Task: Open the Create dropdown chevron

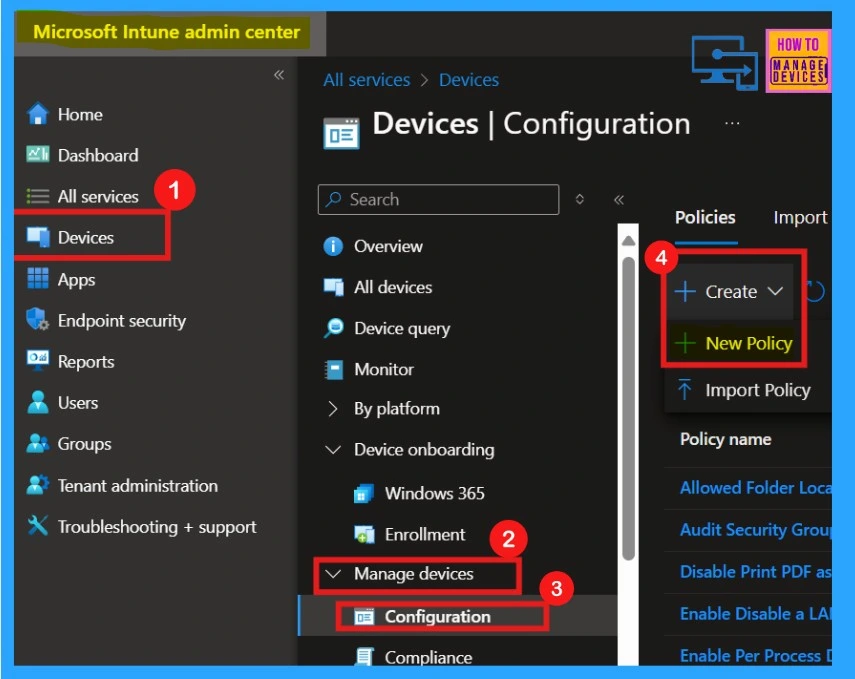Action: tap(775, 291)
